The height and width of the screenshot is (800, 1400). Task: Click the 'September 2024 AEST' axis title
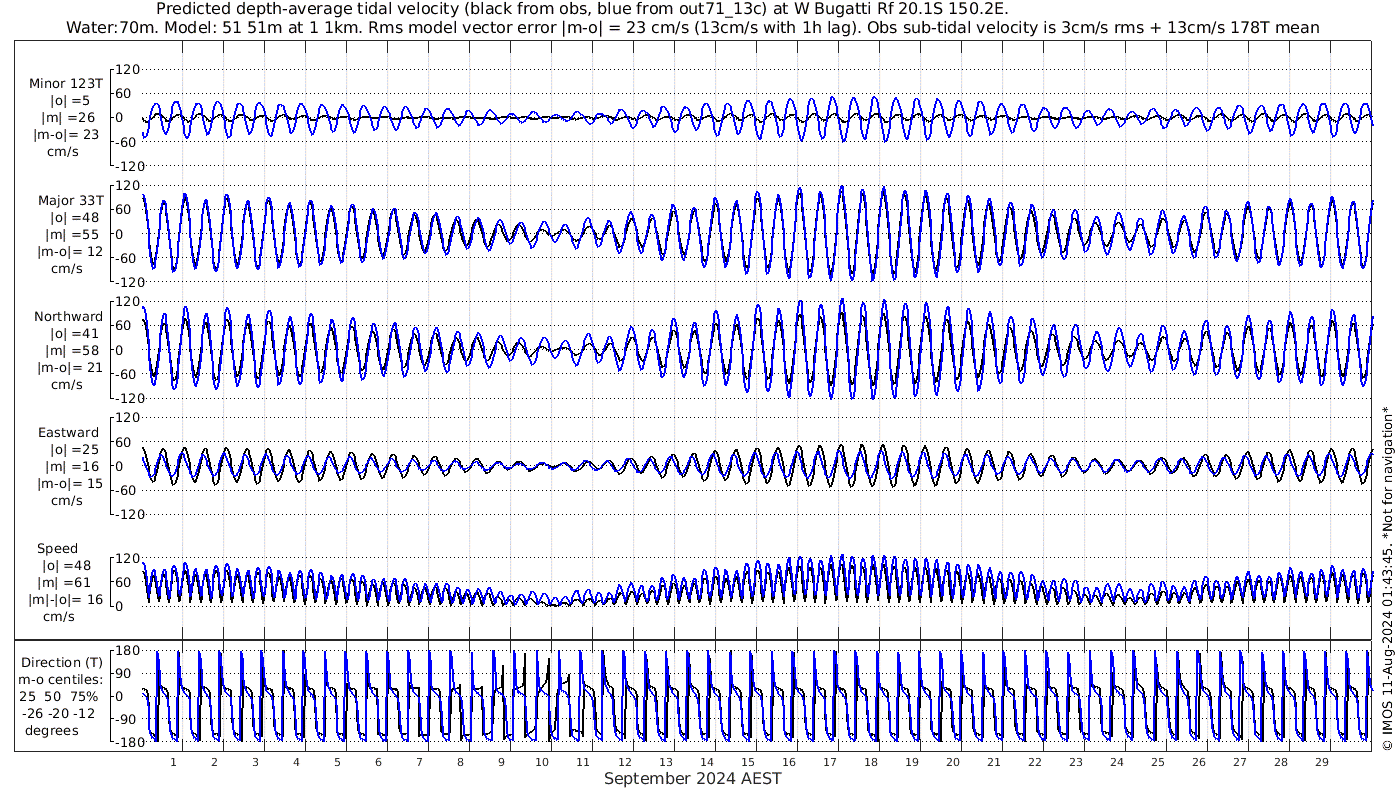click(x=692, y=778)
